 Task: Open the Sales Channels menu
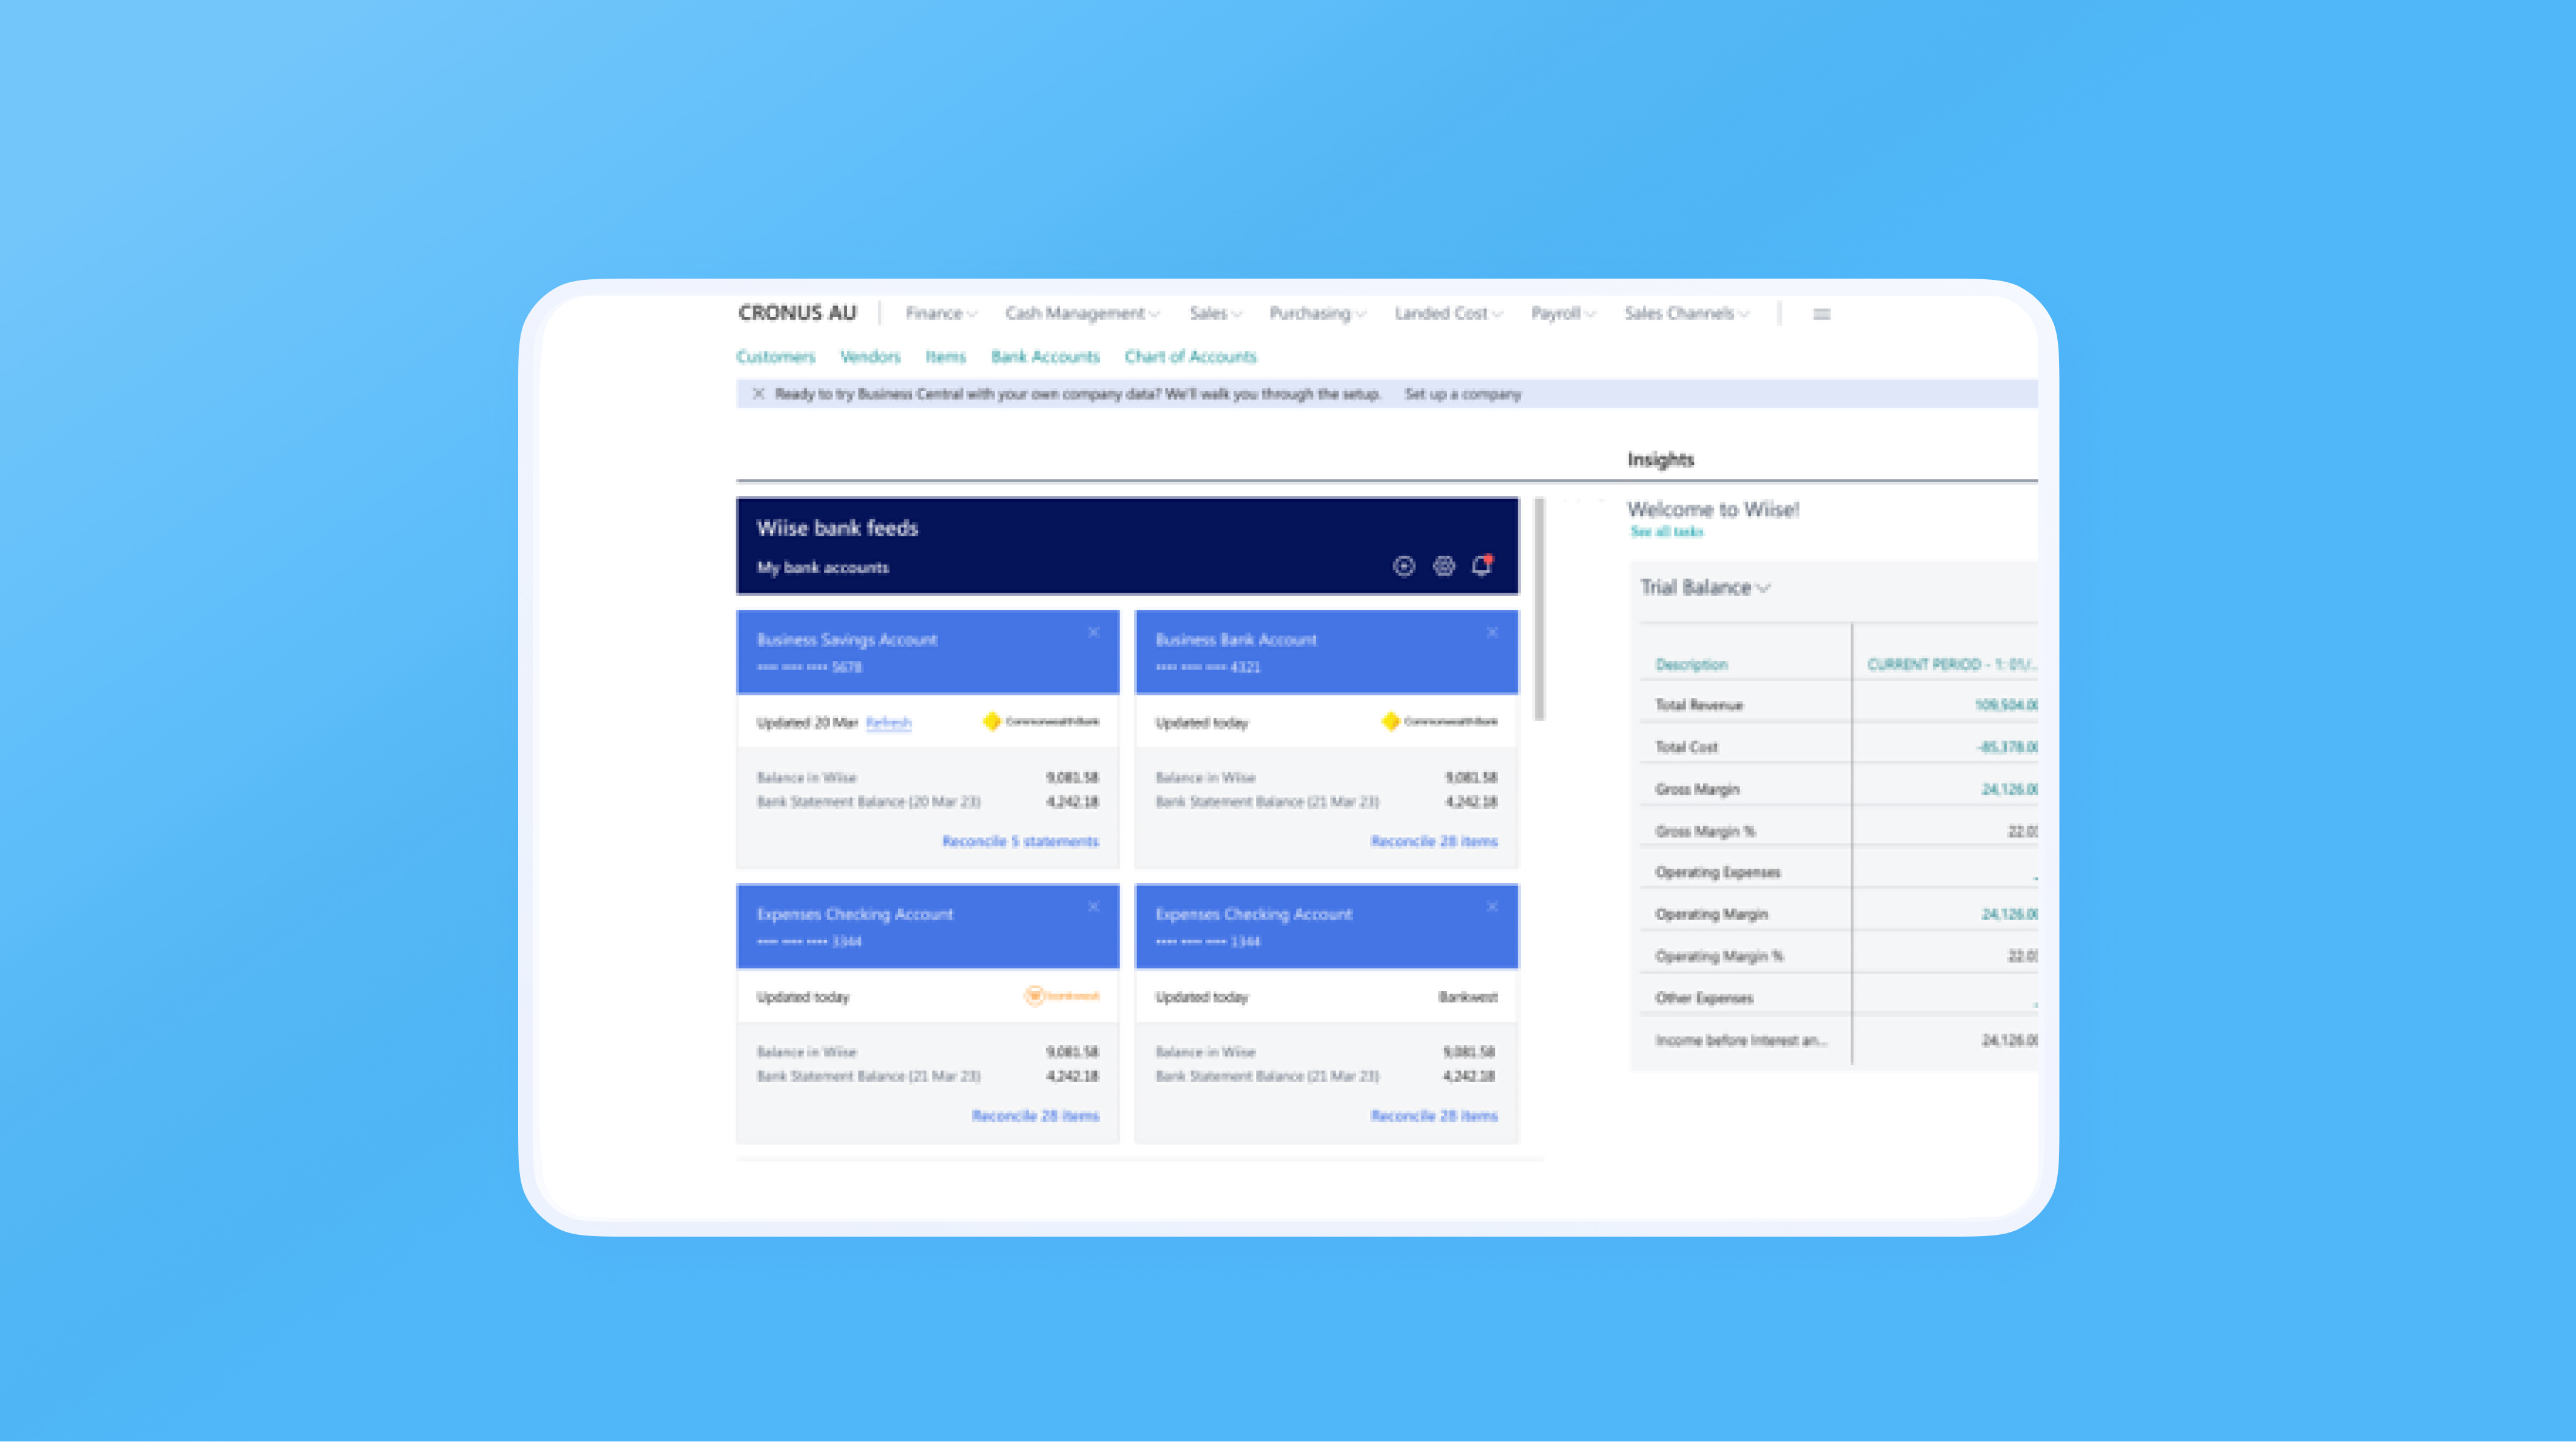point(1686,314)
